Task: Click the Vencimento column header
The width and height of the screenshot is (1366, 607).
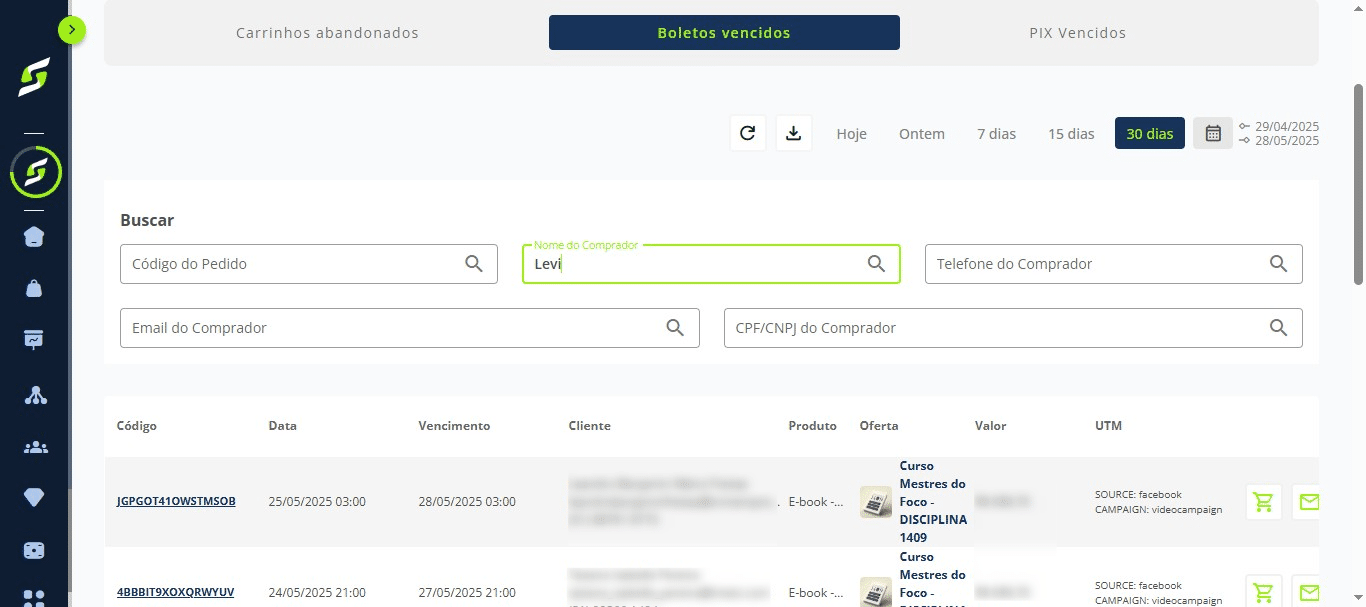Action: click(x=454, y=426)
